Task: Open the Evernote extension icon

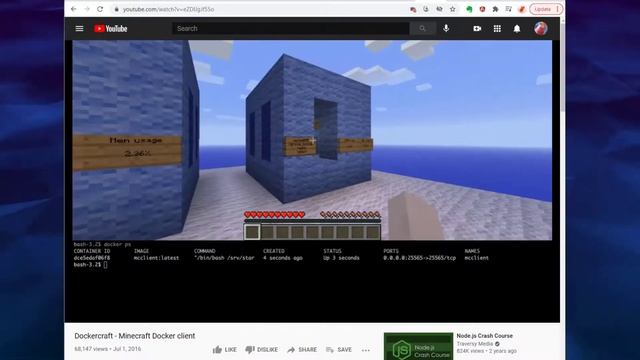Action: (x=469, y=9)
